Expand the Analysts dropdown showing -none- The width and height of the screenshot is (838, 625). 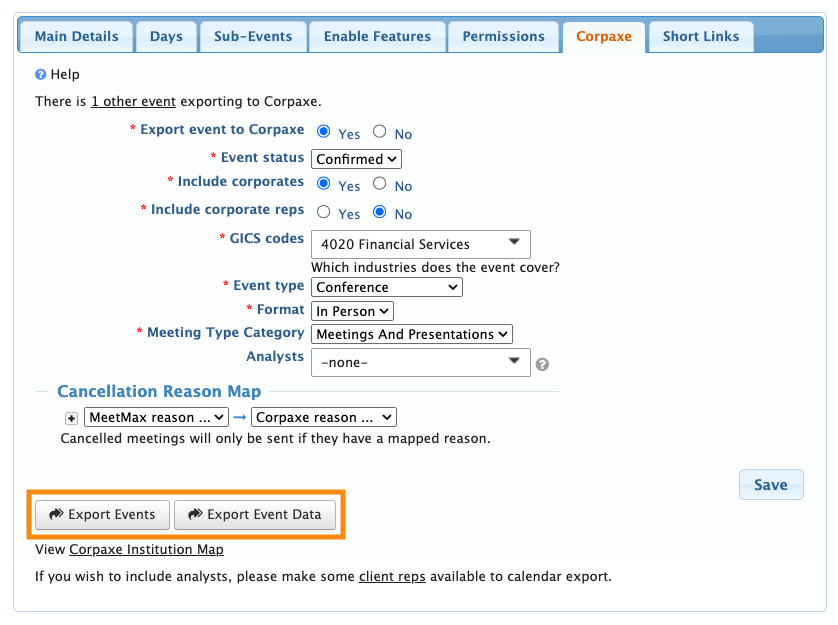point(421,362)
